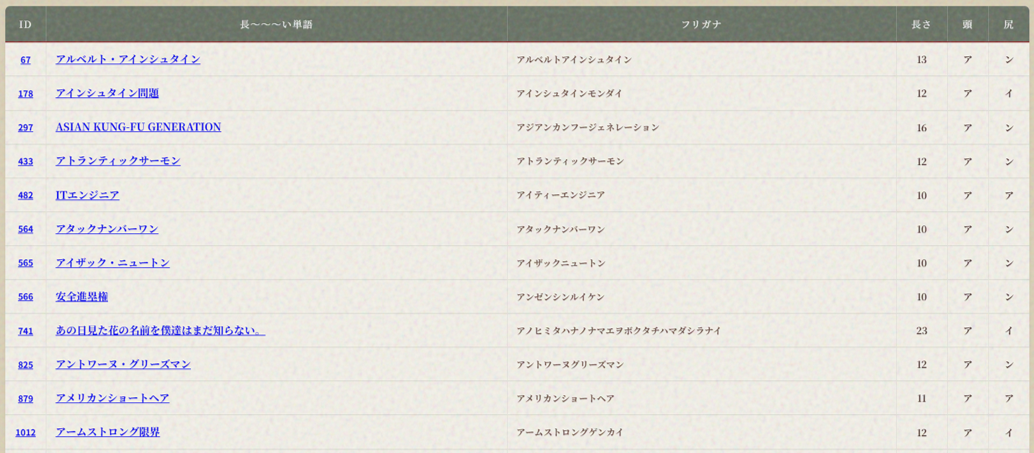Open あの日見た花の名前を僕達はまだ知らない。 link

click(160, 330)
